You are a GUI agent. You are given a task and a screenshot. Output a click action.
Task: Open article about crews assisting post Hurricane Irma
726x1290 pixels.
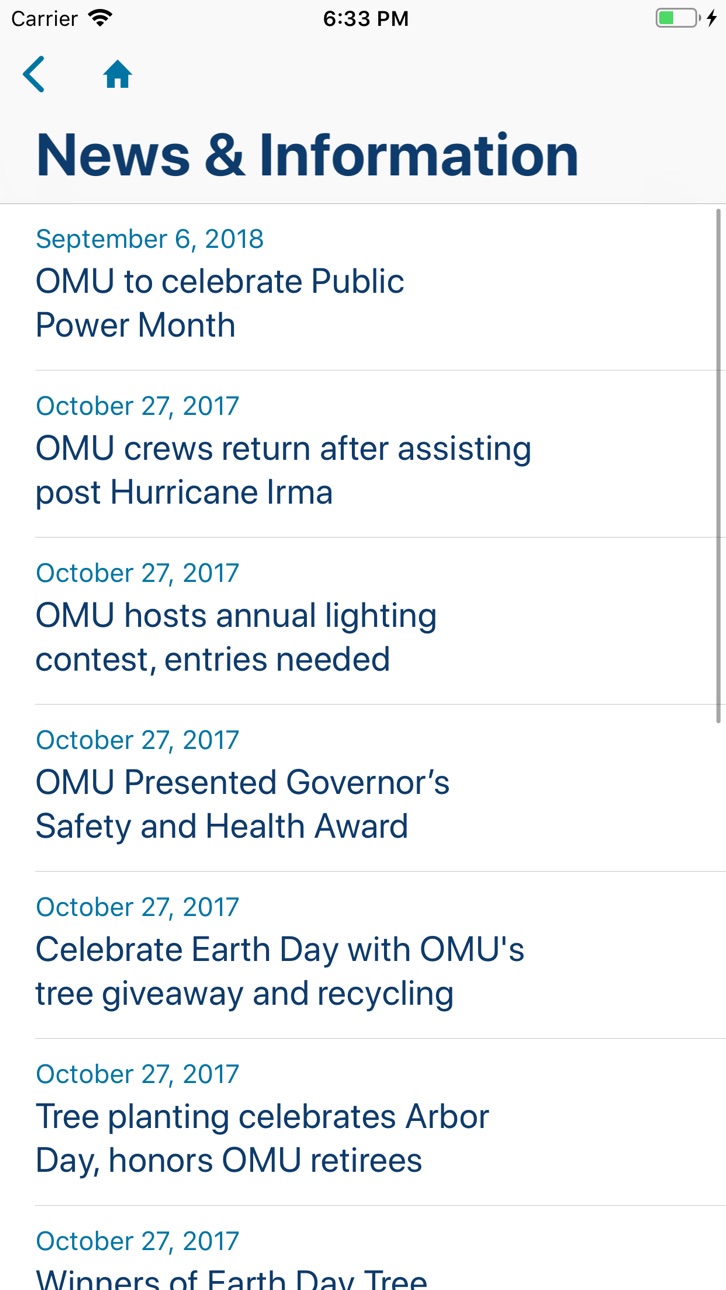point(363,454)
